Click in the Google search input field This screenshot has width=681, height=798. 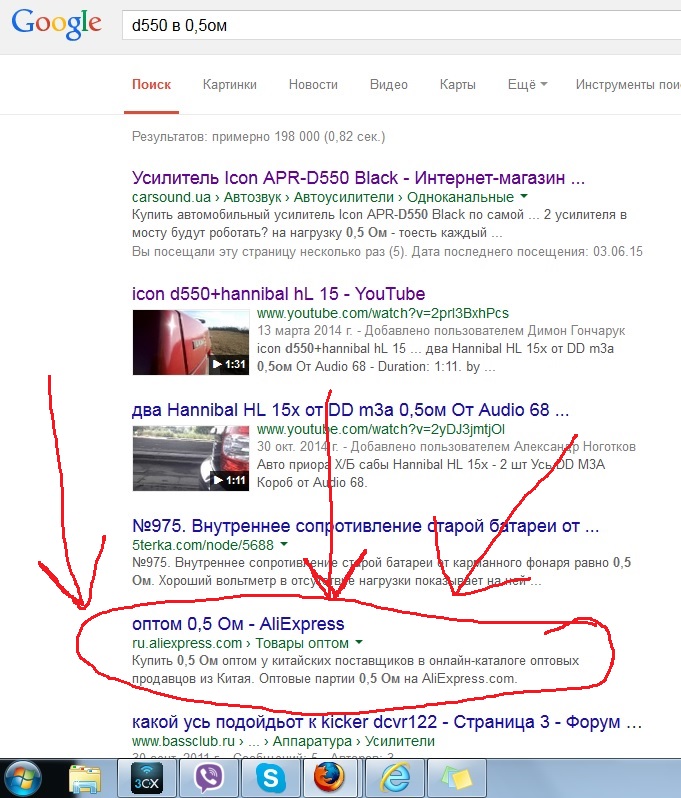(400, 24)
